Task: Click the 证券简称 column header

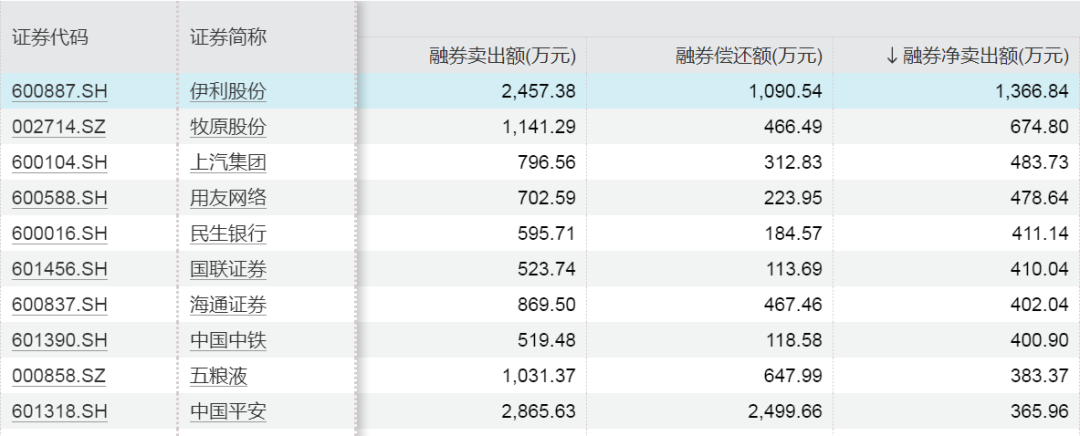Action: (x=228, y=38)
